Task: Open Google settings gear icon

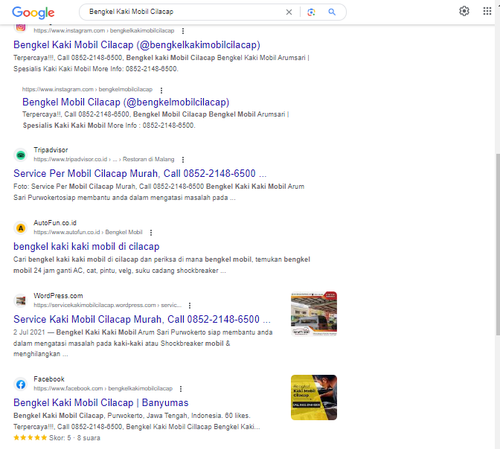Action: 464,11
